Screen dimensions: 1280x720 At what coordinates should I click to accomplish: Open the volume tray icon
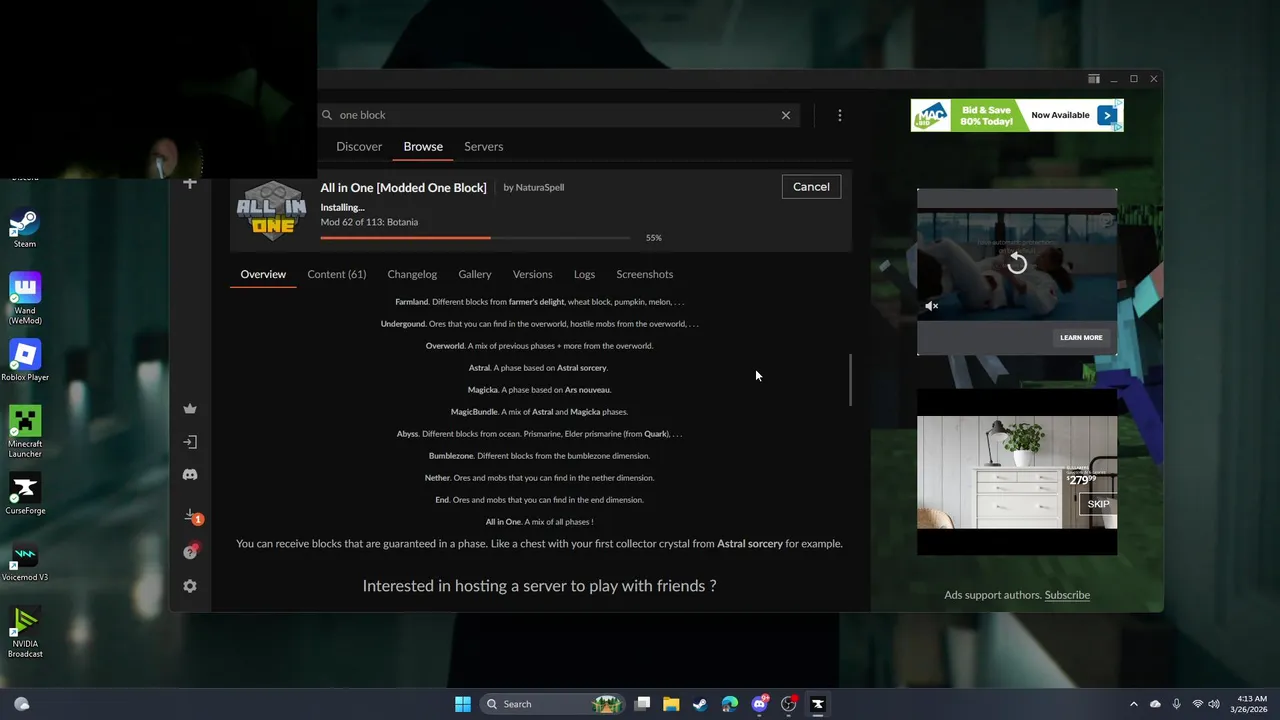click(x=1214, y=704)
